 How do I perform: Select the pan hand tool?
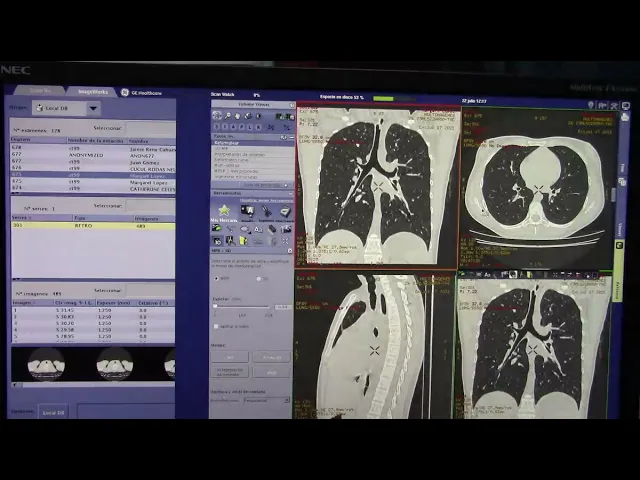click(238, 116)
